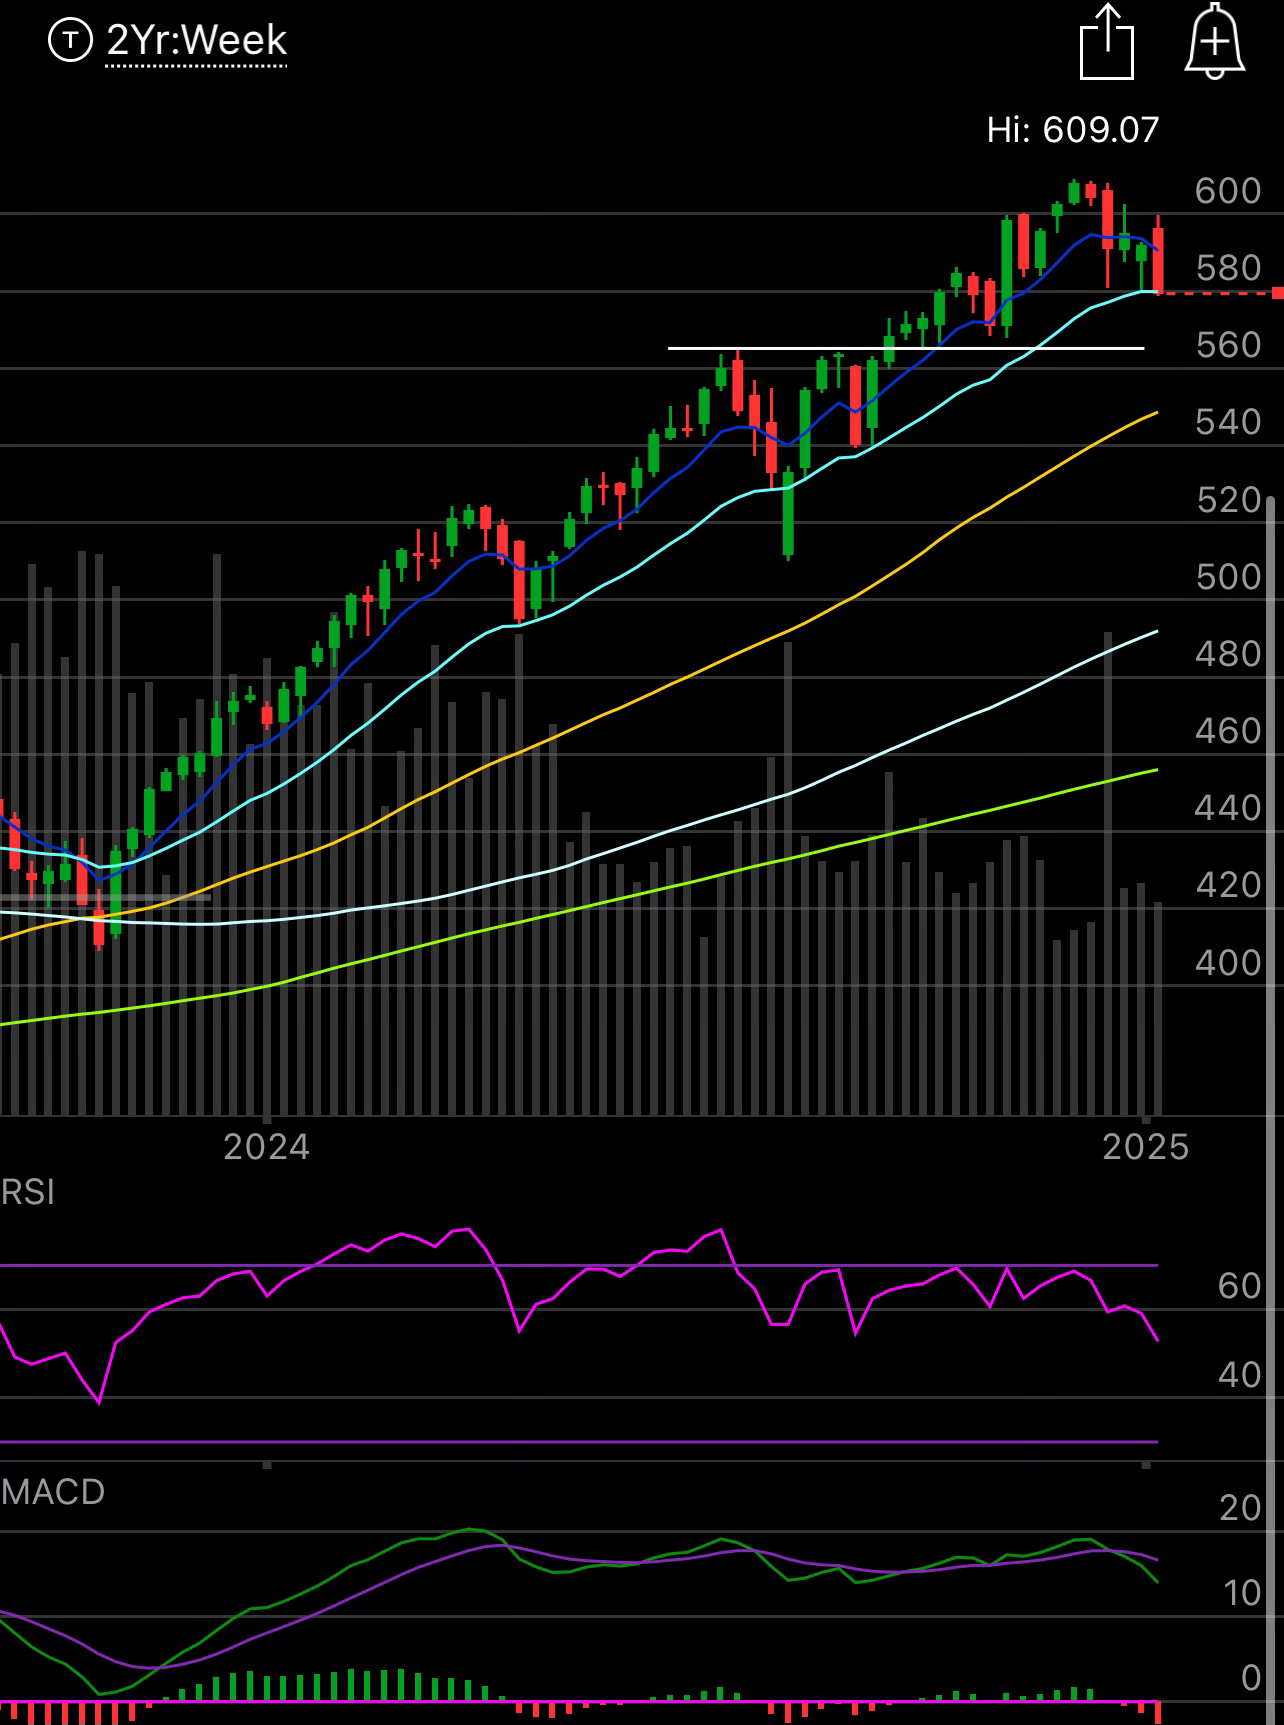Tap the MACD indicator label
Viewport: 1284px width, 1725px height.
point(53,1492)
